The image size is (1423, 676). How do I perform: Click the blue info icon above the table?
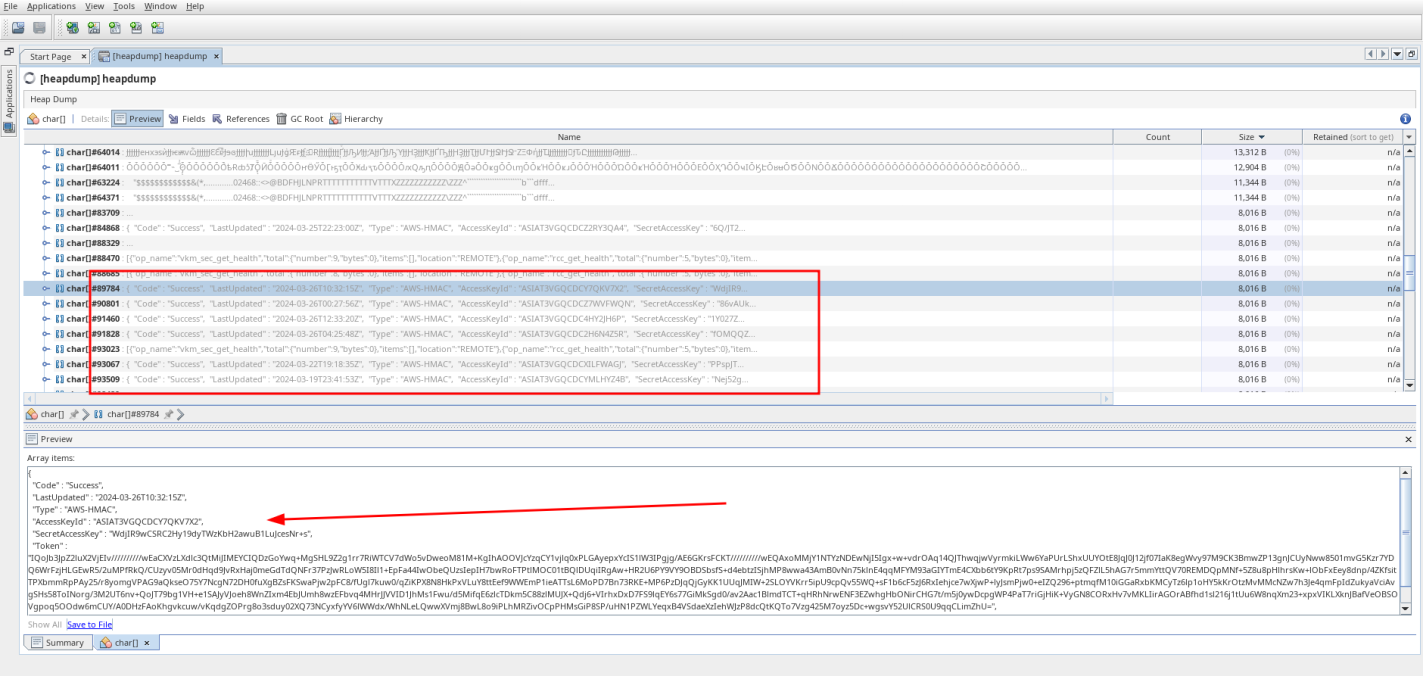pos(1405,119)
